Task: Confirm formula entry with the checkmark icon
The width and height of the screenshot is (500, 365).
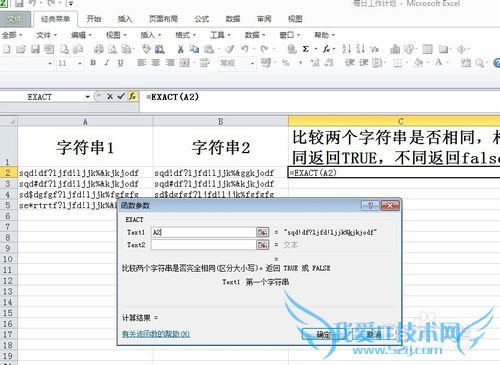Action: point(121,97)
